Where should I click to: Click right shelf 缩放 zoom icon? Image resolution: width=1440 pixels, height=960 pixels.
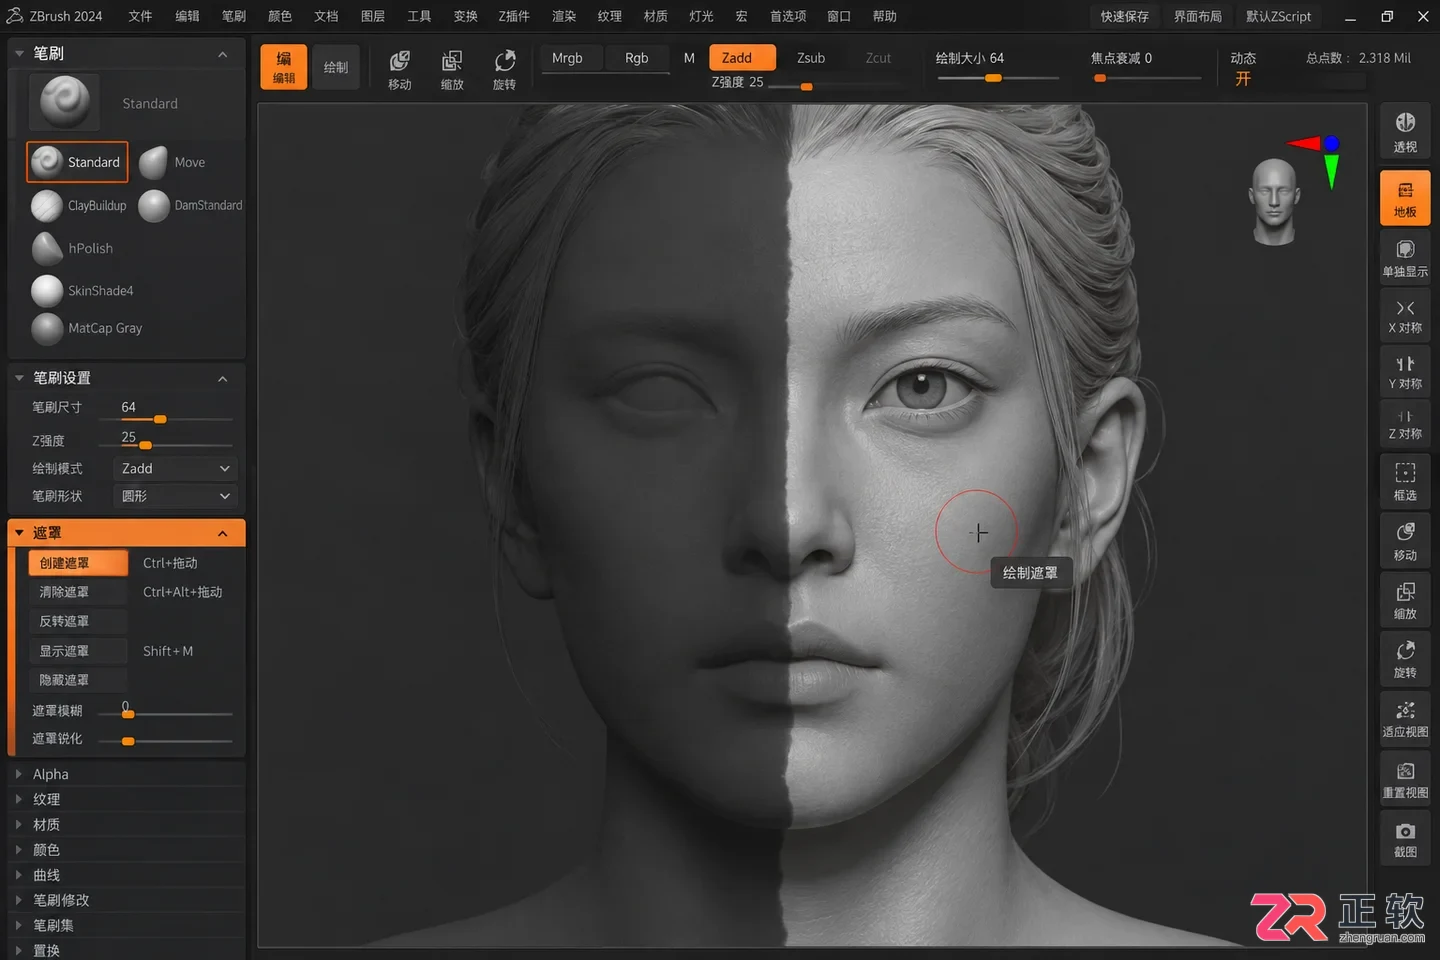coord(1405,600)
